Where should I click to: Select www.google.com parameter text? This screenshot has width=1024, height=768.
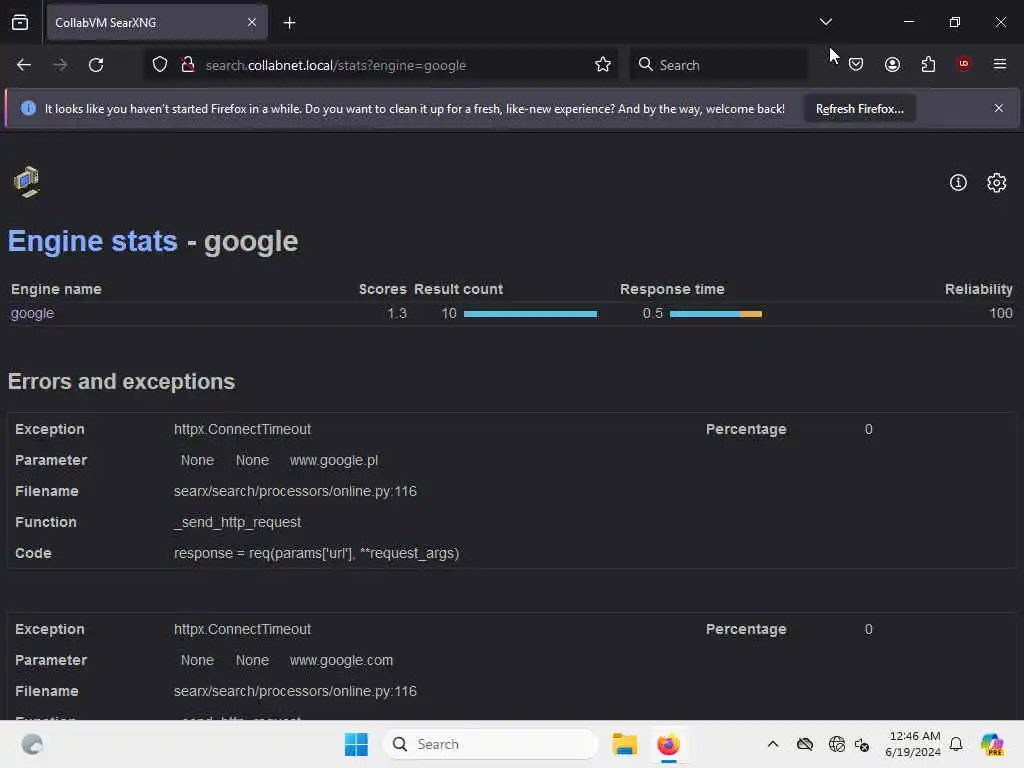342,660
